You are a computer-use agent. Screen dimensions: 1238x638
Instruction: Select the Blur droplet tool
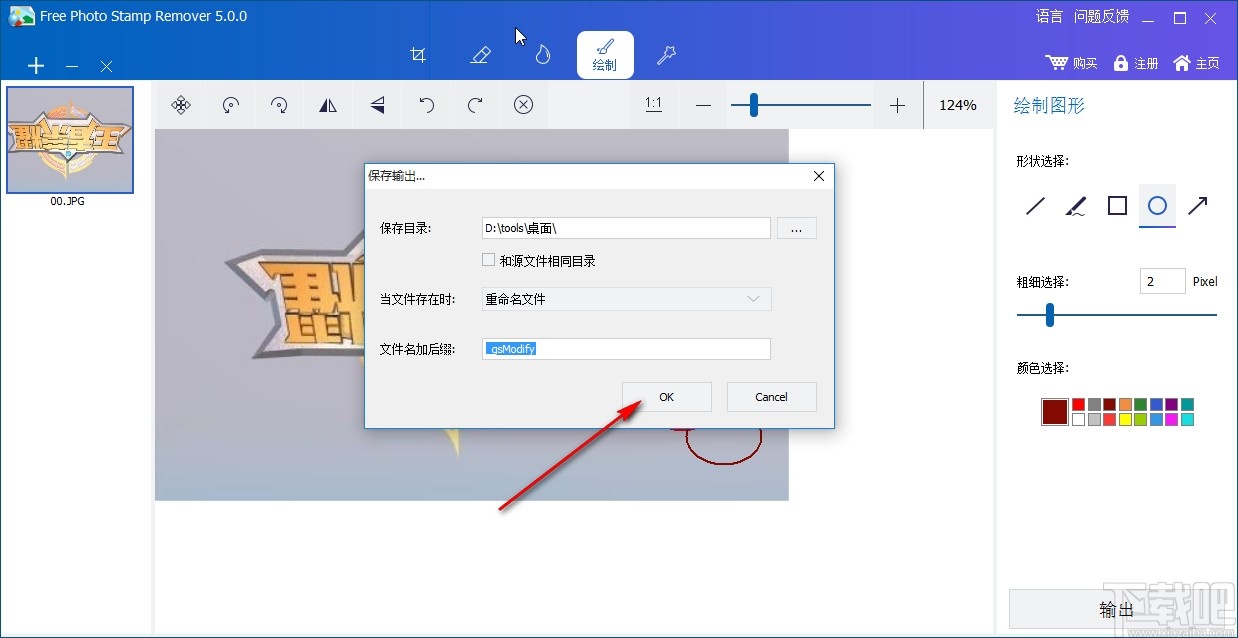click(x=541, y=55)
